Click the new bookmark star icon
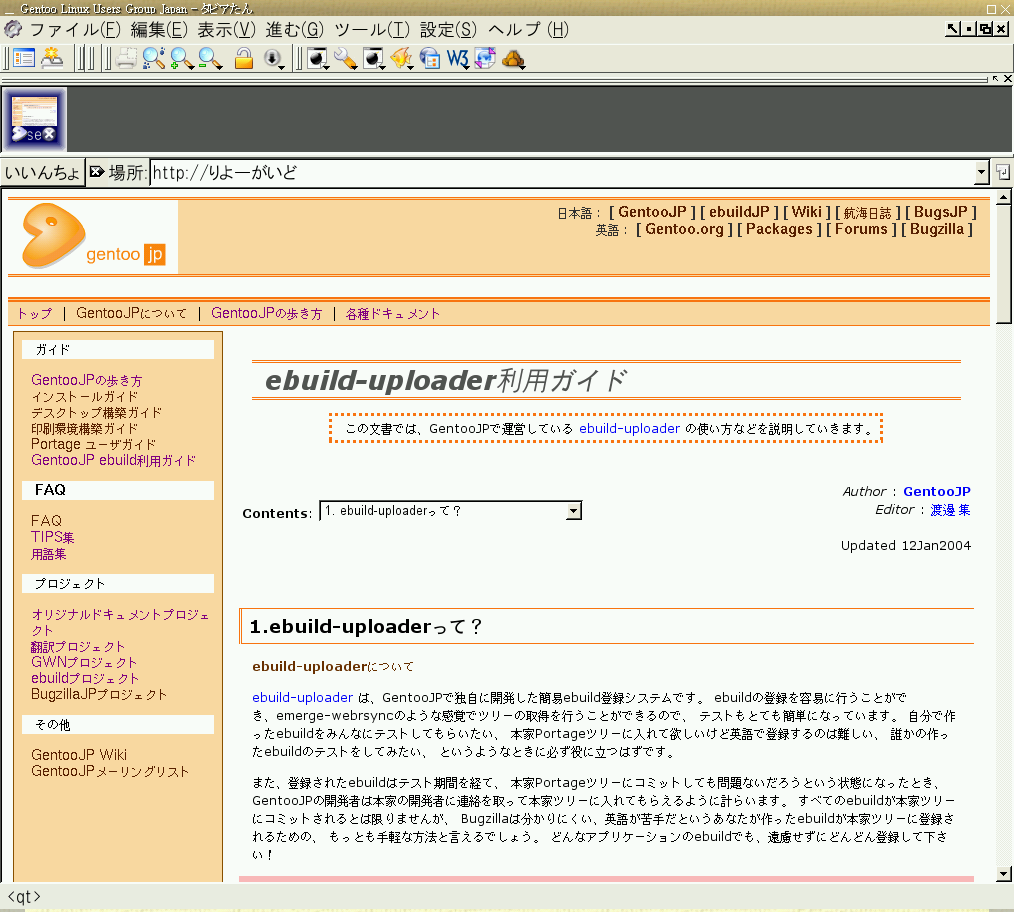1014x912 pixels. pyautogui.click(x=52, y=58)
